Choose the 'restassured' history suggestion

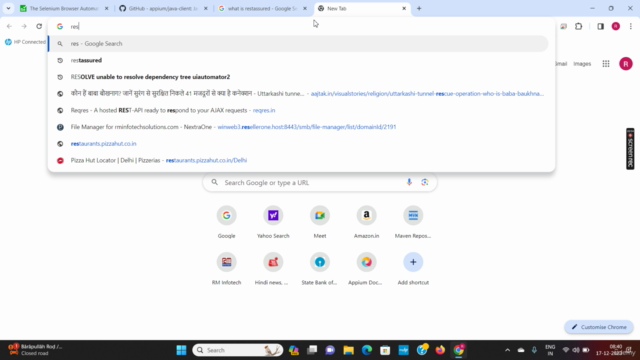(x=298, y=60)
